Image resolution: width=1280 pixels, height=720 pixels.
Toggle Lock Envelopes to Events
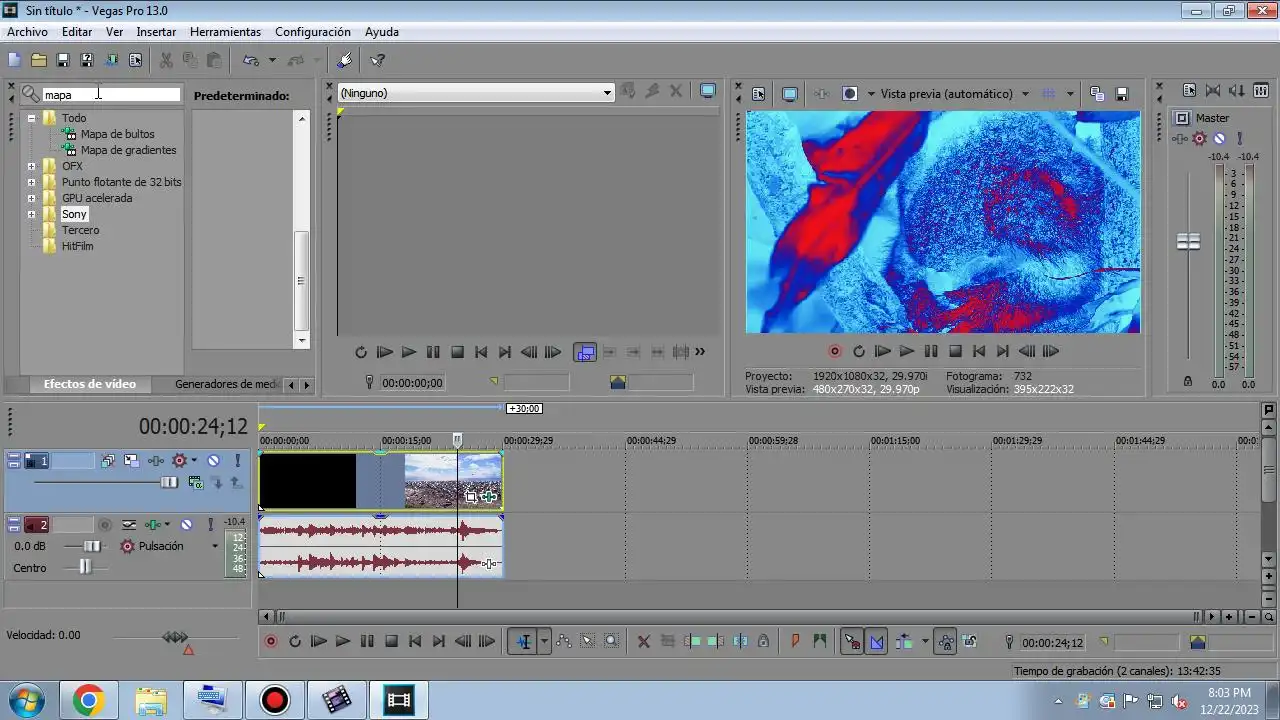(945, 642)
